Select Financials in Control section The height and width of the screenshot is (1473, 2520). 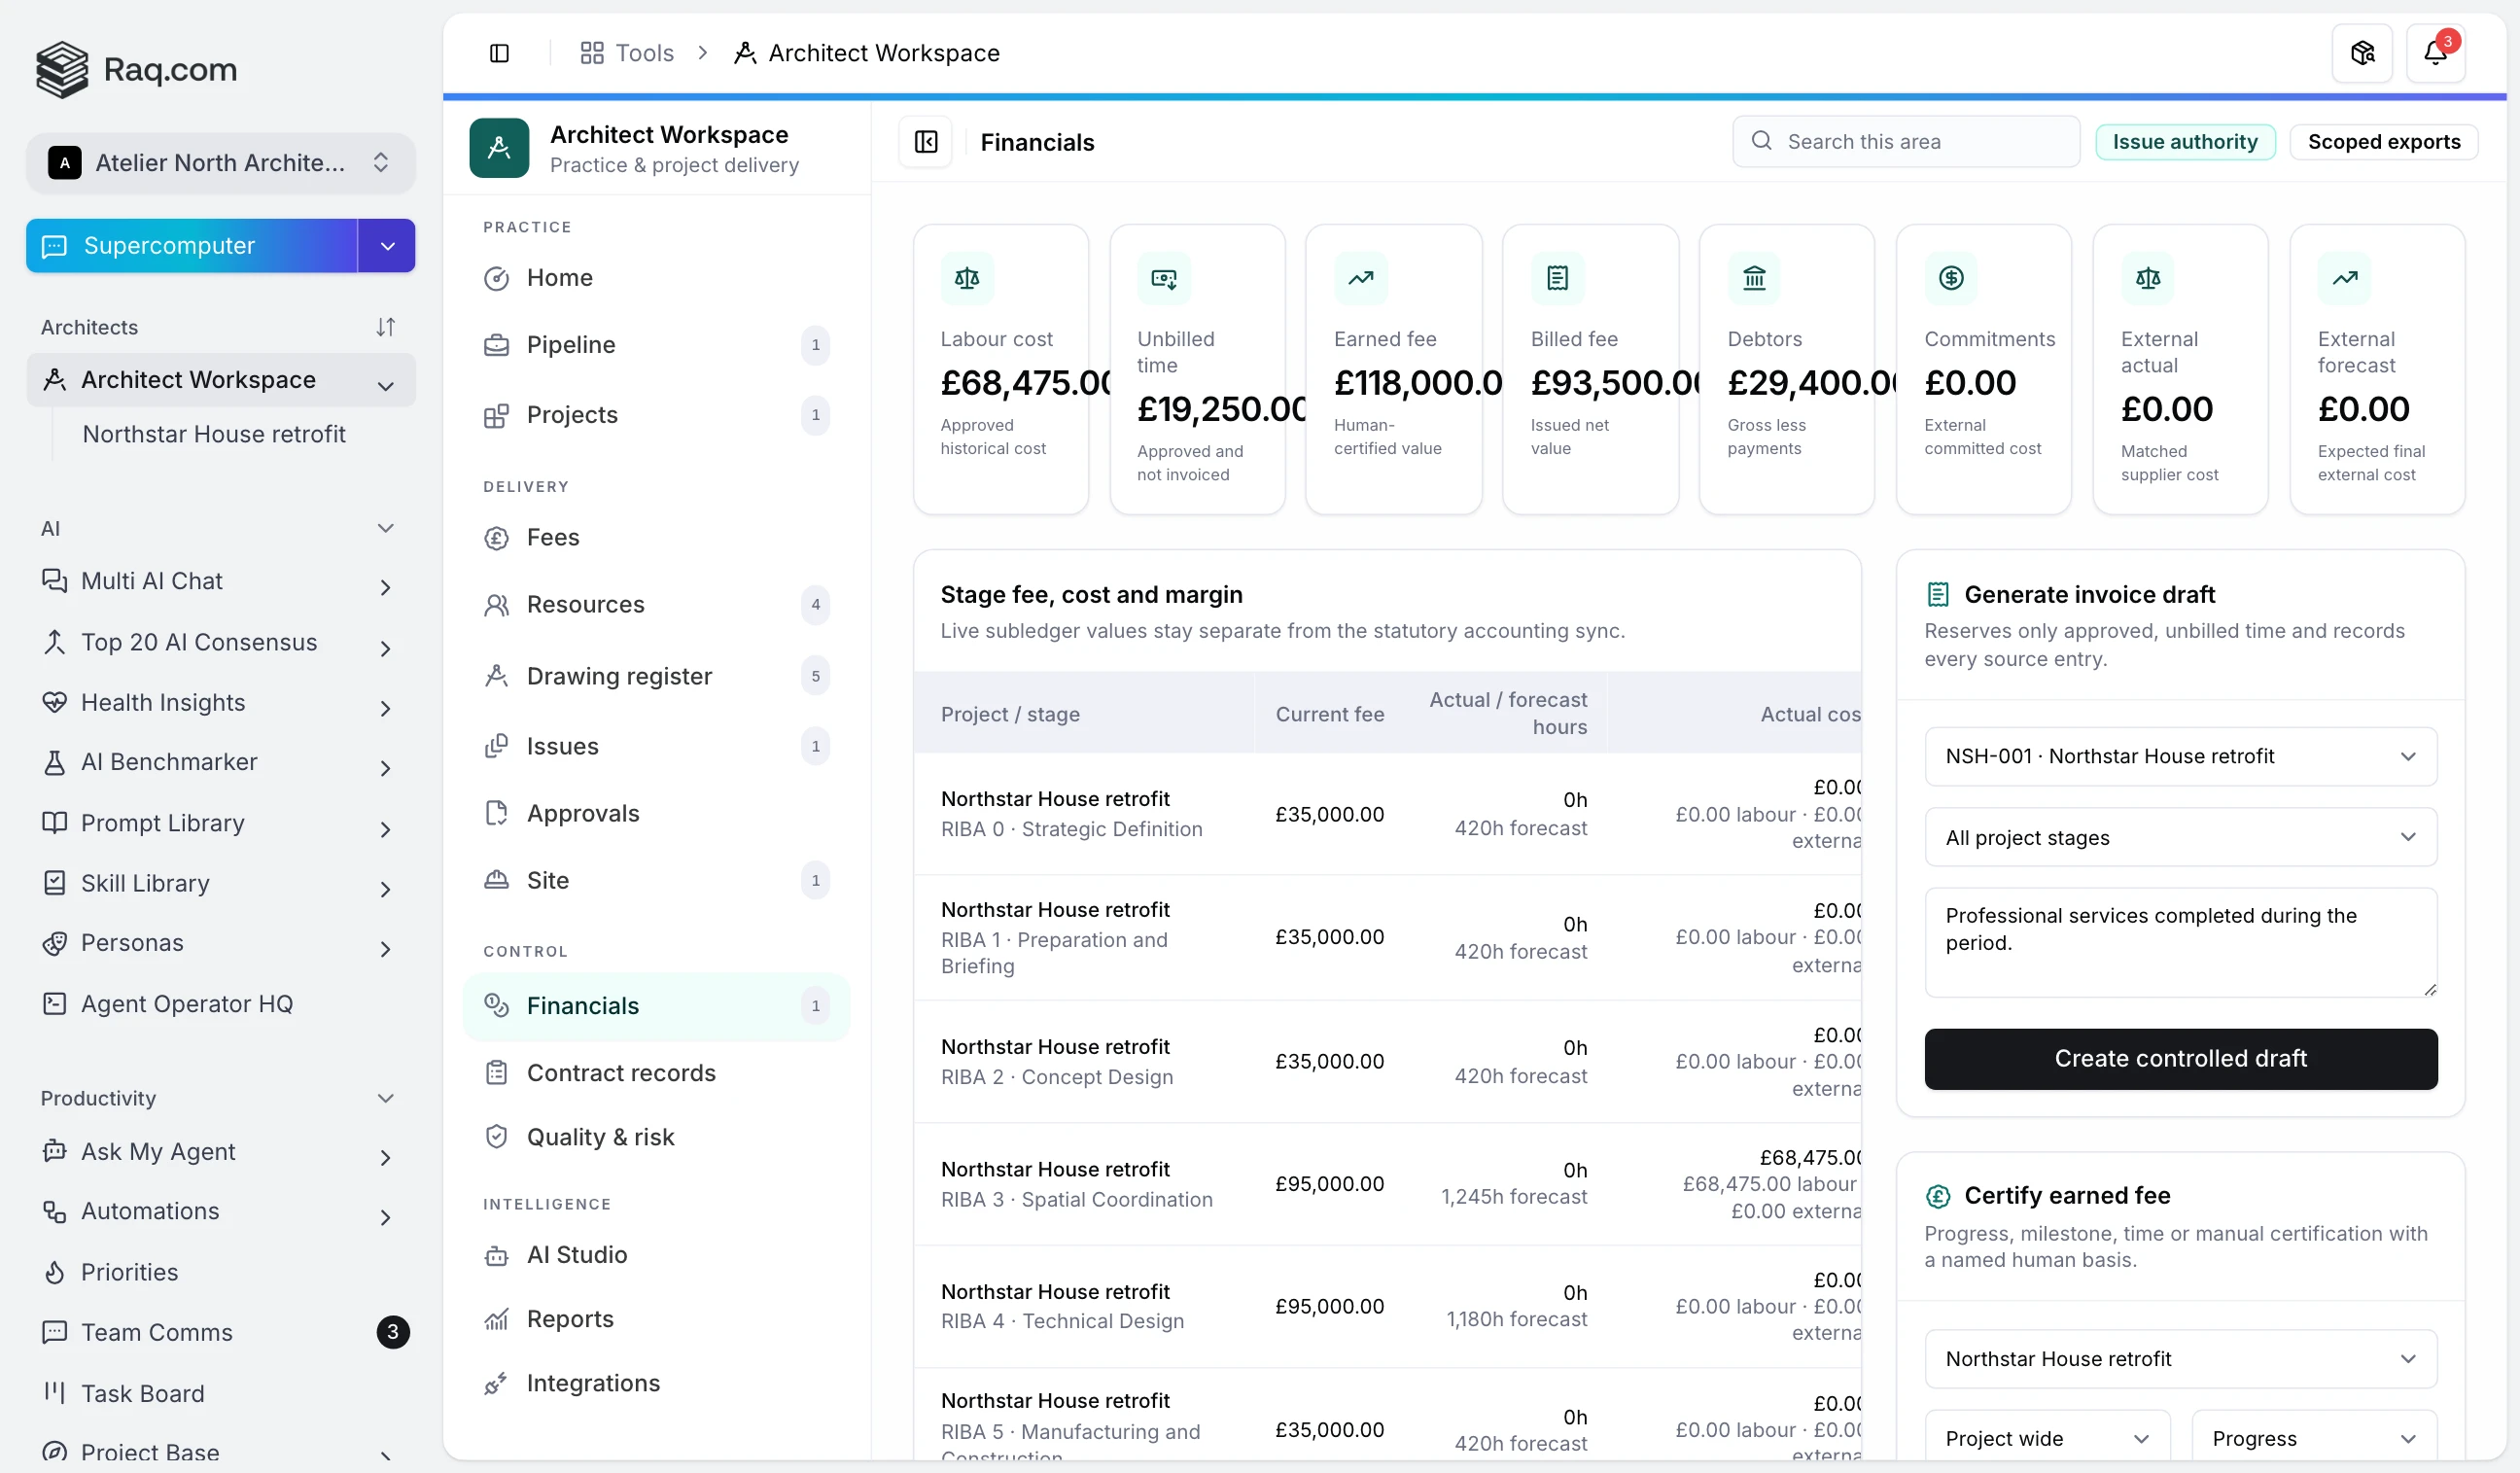tap(656, 1006)
